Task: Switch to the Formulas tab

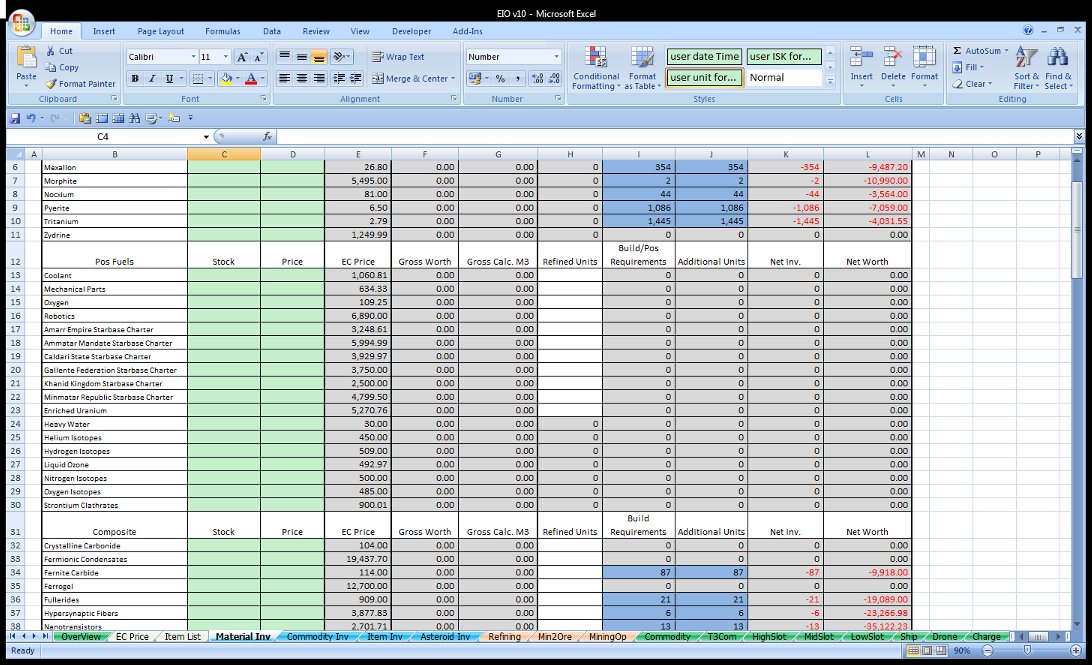Action: [223, 31]
